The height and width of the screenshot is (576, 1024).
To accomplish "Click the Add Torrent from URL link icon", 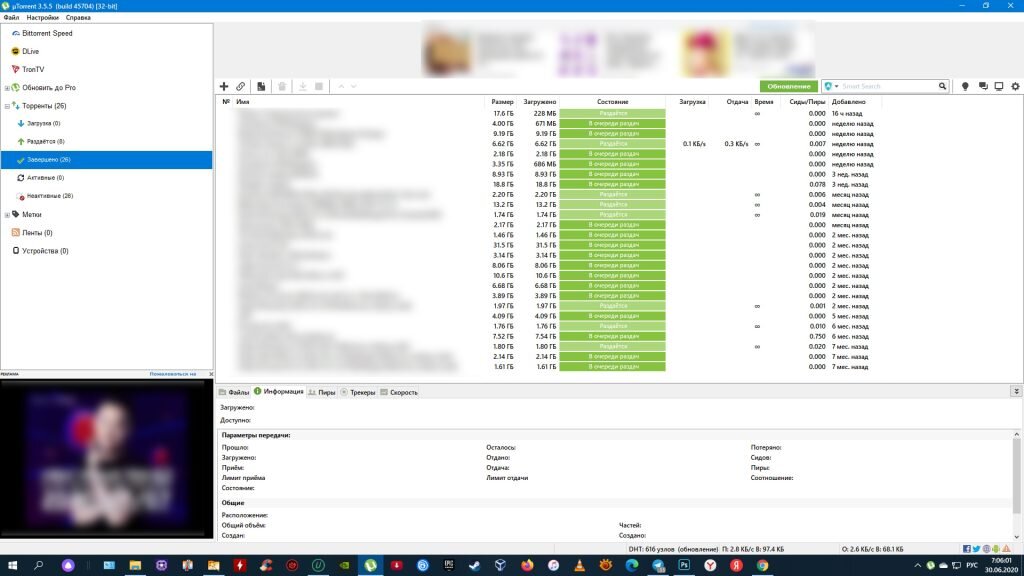I will pyautogui.click(x=241, y=86).
